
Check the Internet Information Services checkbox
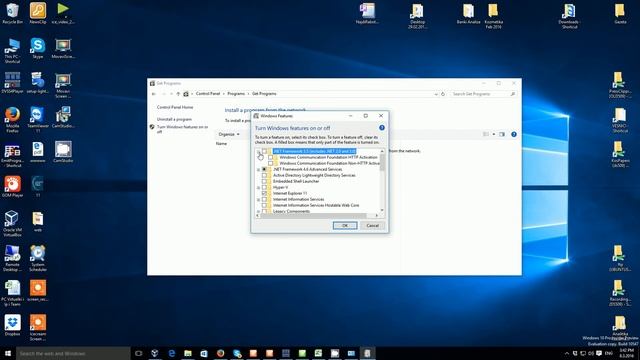264,199
